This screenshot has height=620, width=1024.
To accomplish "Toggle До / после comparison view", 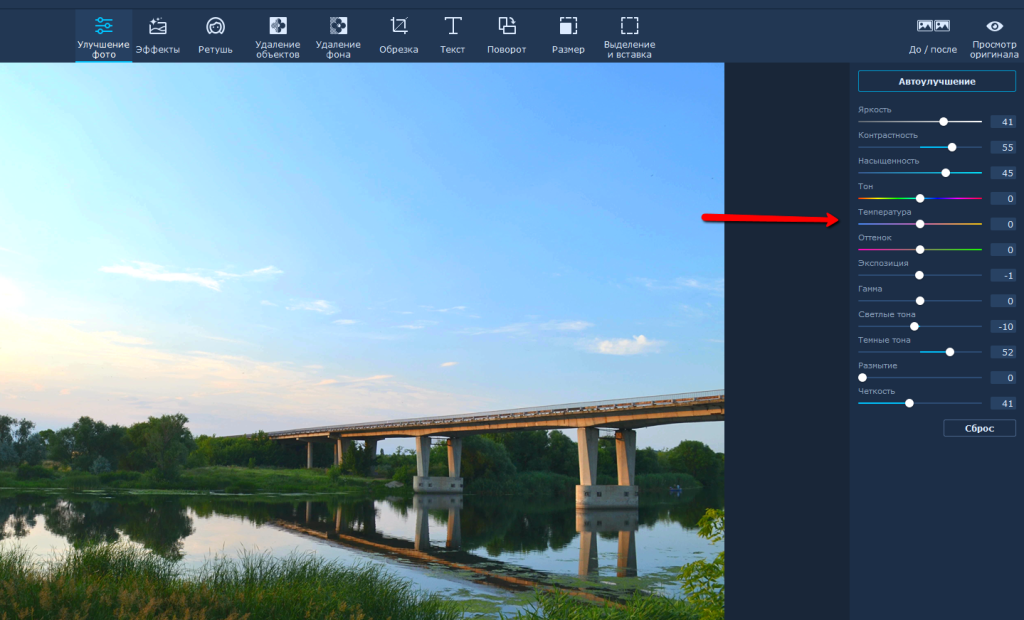I will tap(933, 37).
